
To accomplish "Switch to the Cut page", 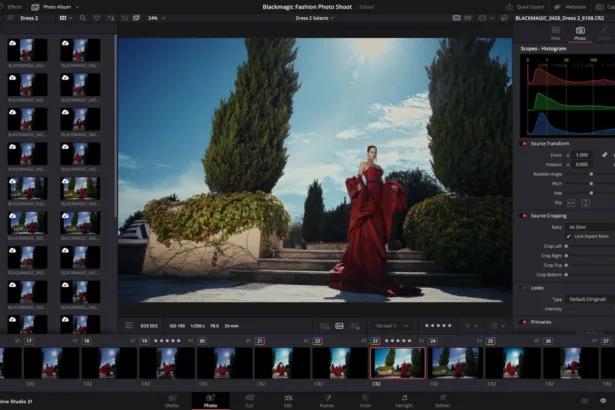I will tap(249, 399).
